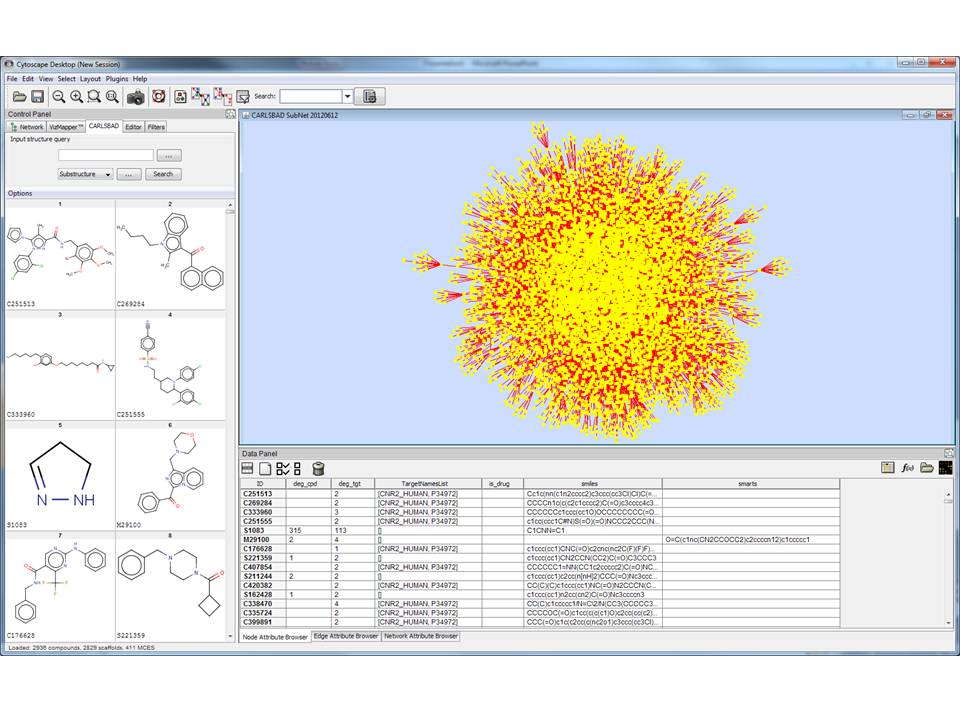
Task: Switch to the VizMapper tab
Action: click(66, 127)
